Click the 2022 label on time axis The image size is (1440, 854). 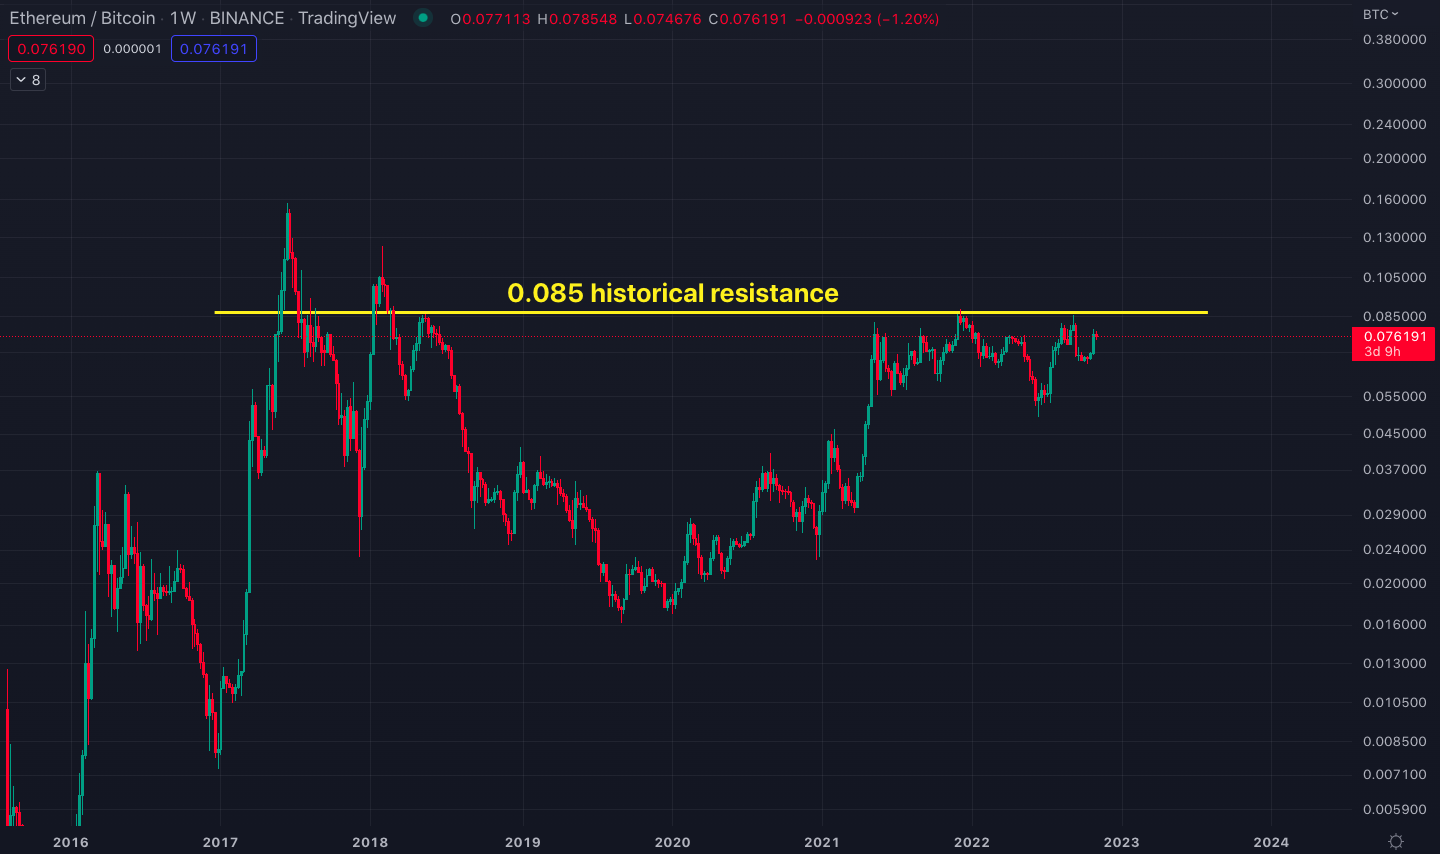coord(972,842)
